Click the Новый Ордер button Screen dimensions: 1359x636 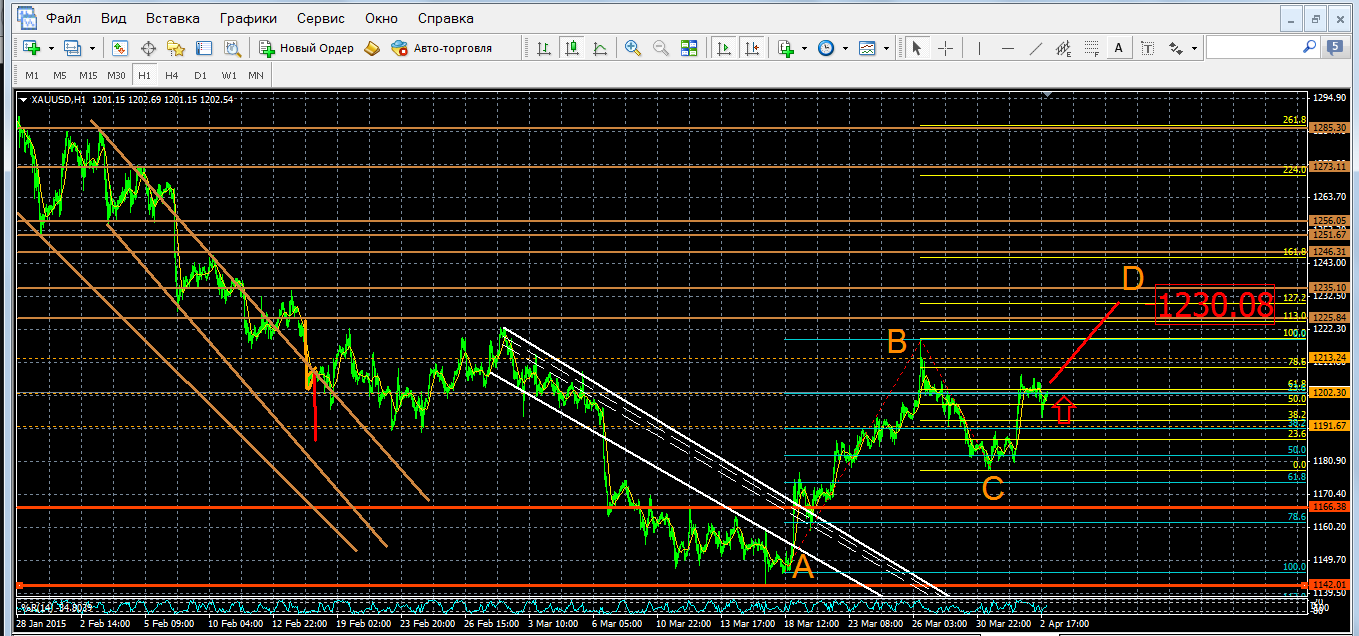(x=306, y=48)
